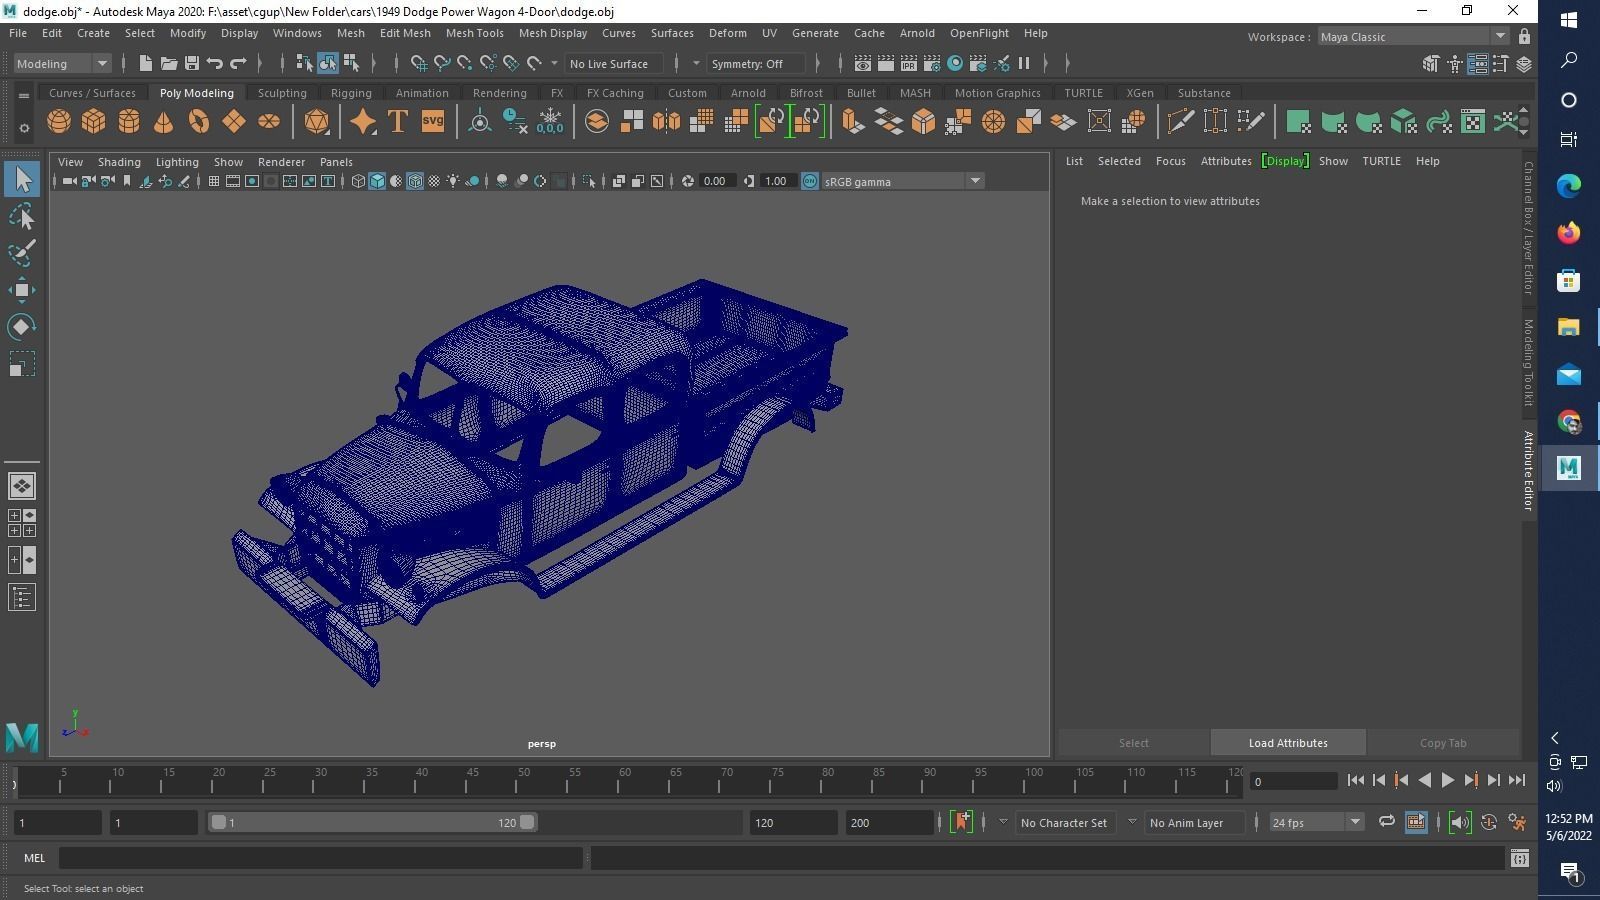Toggle looping playback mode

[1386, 822]
